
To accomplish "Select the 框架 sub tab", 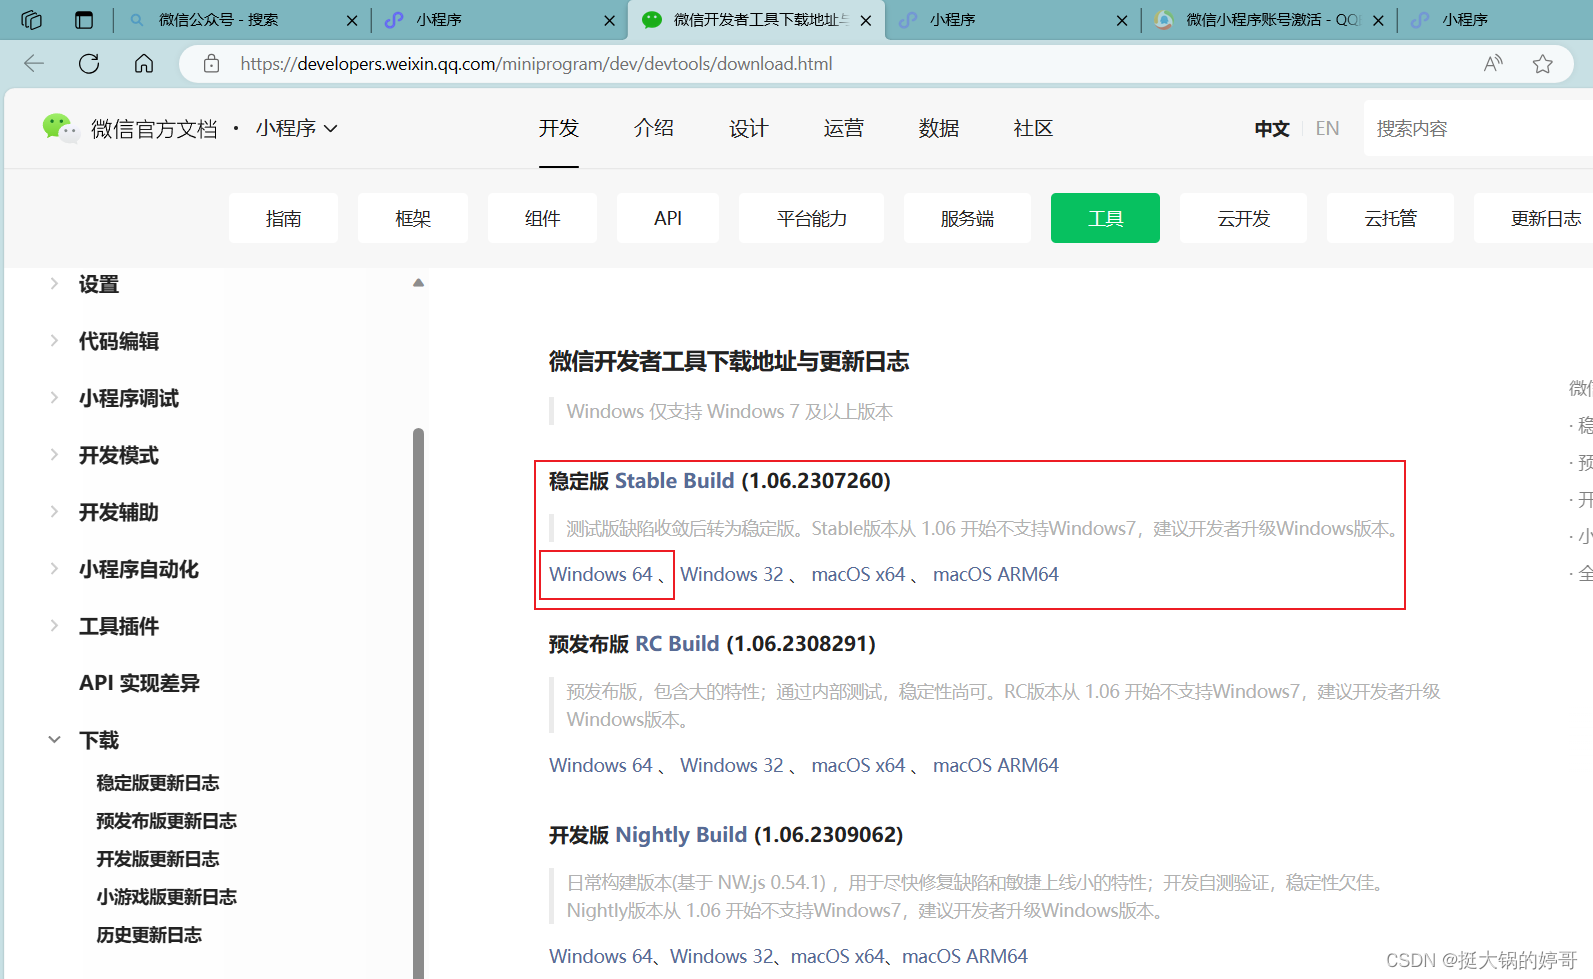I will (413, 218).
